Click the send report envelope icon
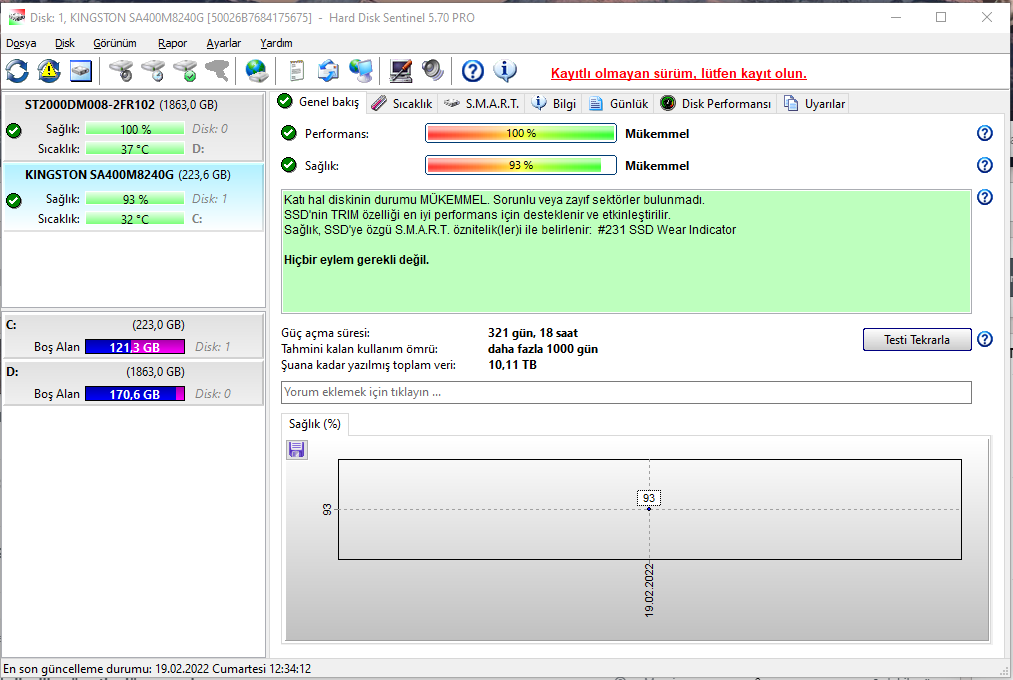The height and width of the screenshot is (680, 1013). [x=328, y=71]
